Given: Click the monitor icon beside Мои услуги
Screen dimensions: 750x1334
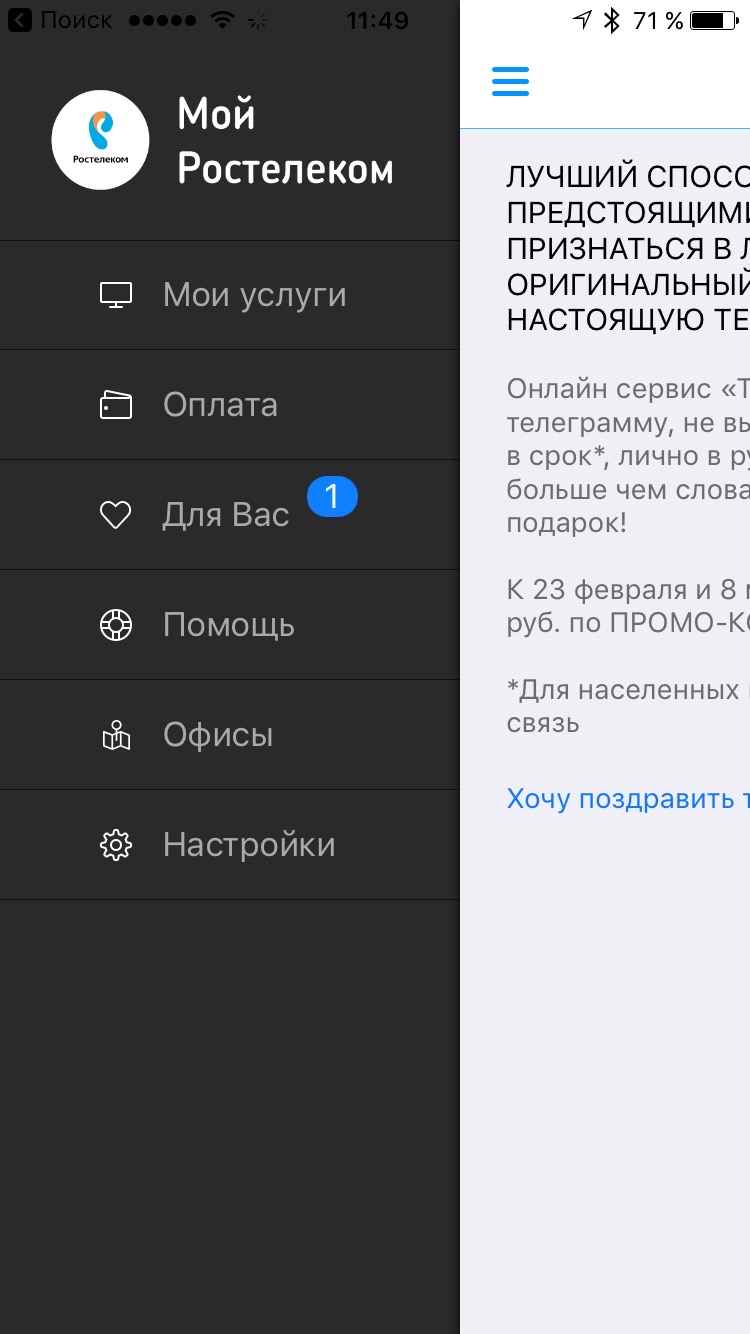Looking at the screenshot, I should (x=116, y=295).
